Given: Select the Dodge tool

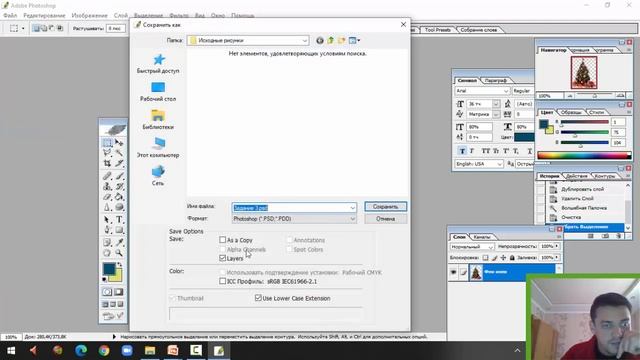Looking at the screenshot, I should click(119, 207).
